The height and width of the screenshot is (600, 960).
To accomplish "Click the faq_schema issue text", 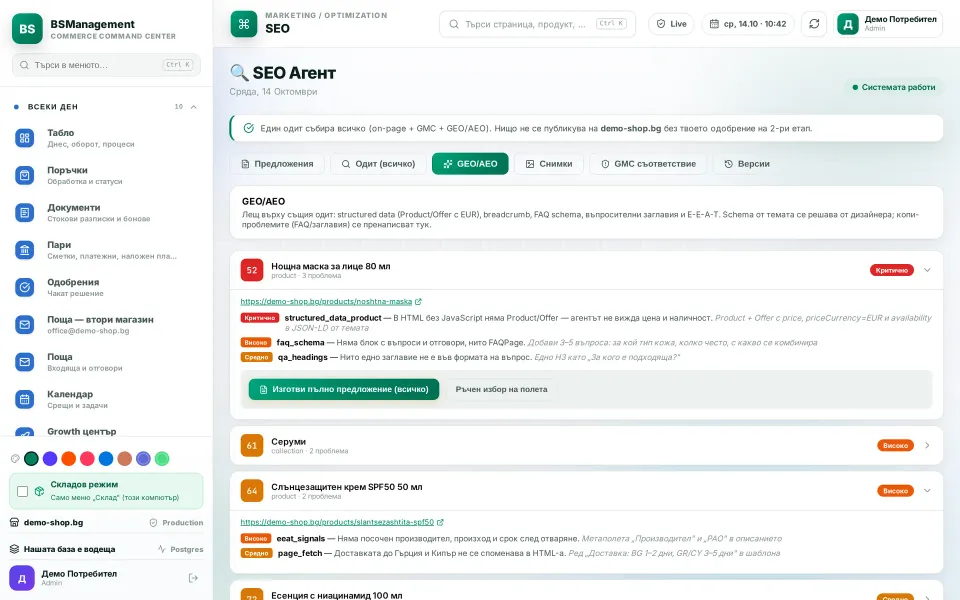I will 300,342.
